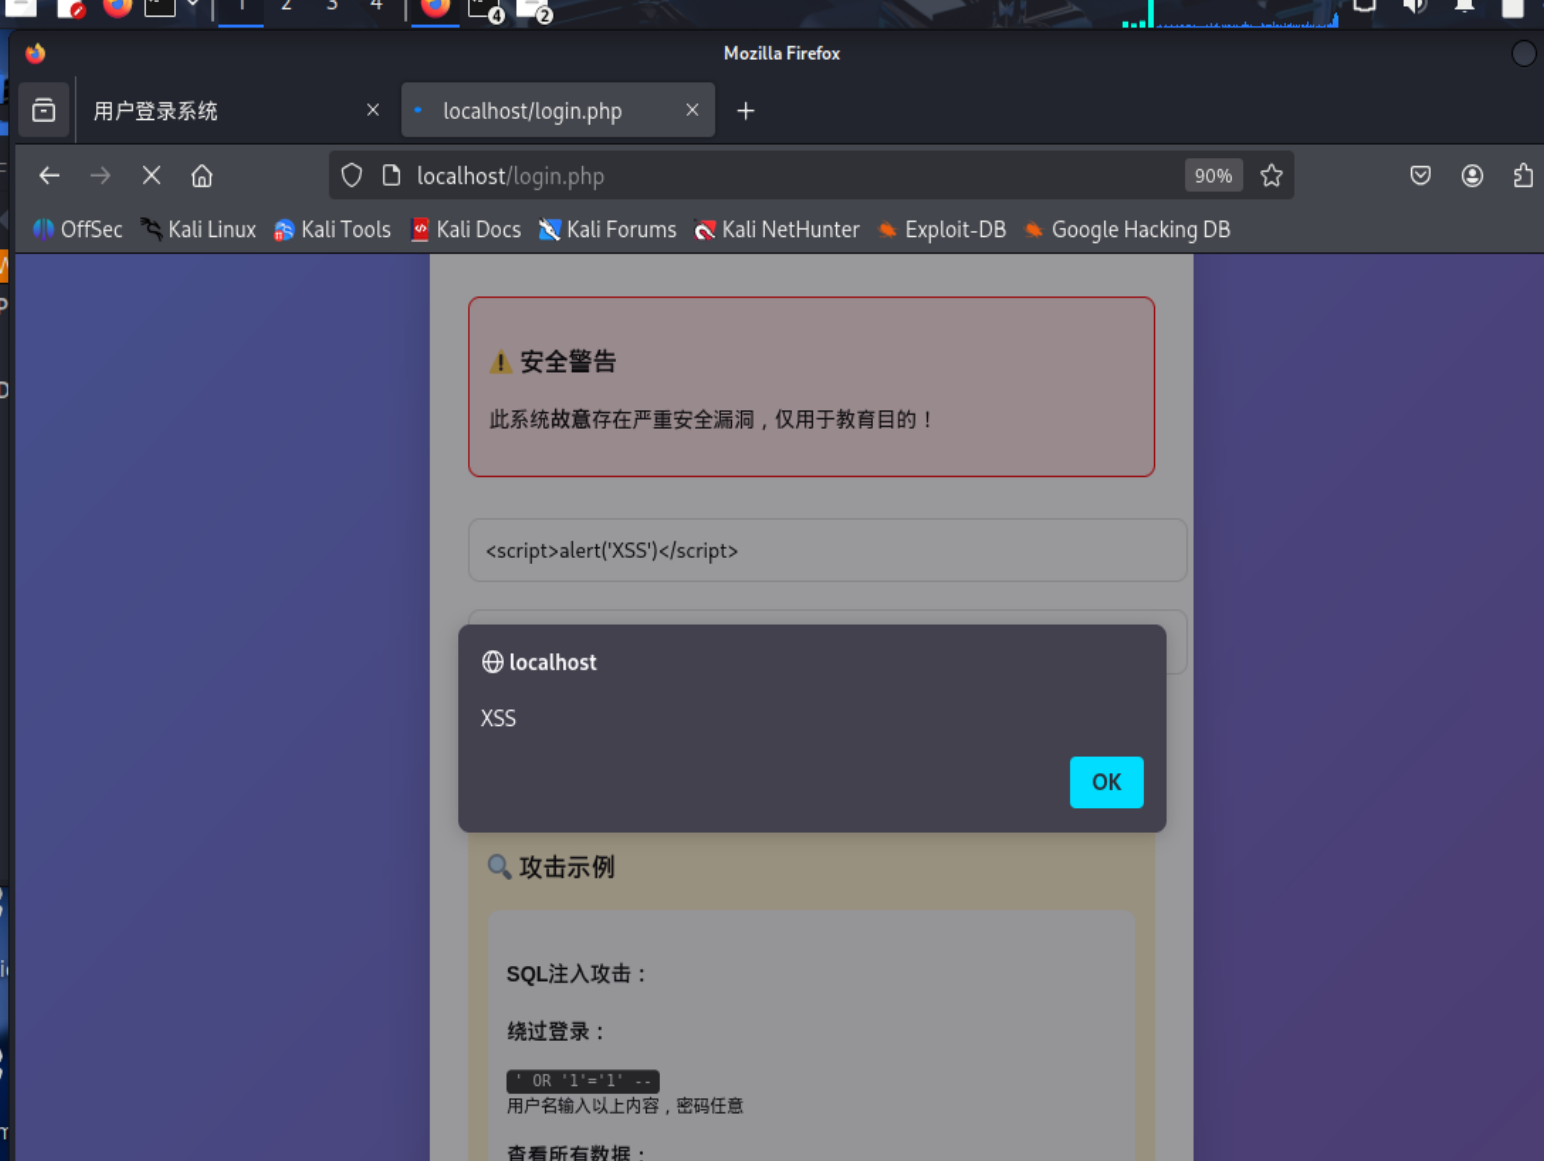Open the Extensions menu

tap(1522, 176)
